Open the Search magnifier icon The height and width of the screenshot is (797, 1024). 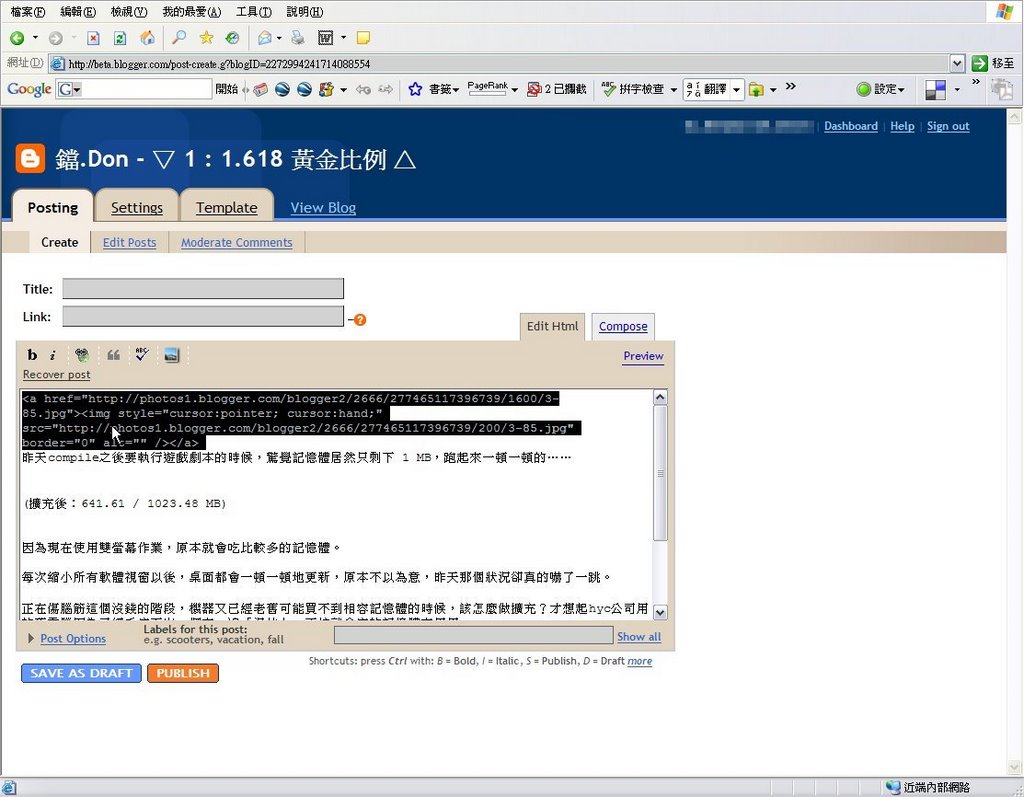coord(178,38)
